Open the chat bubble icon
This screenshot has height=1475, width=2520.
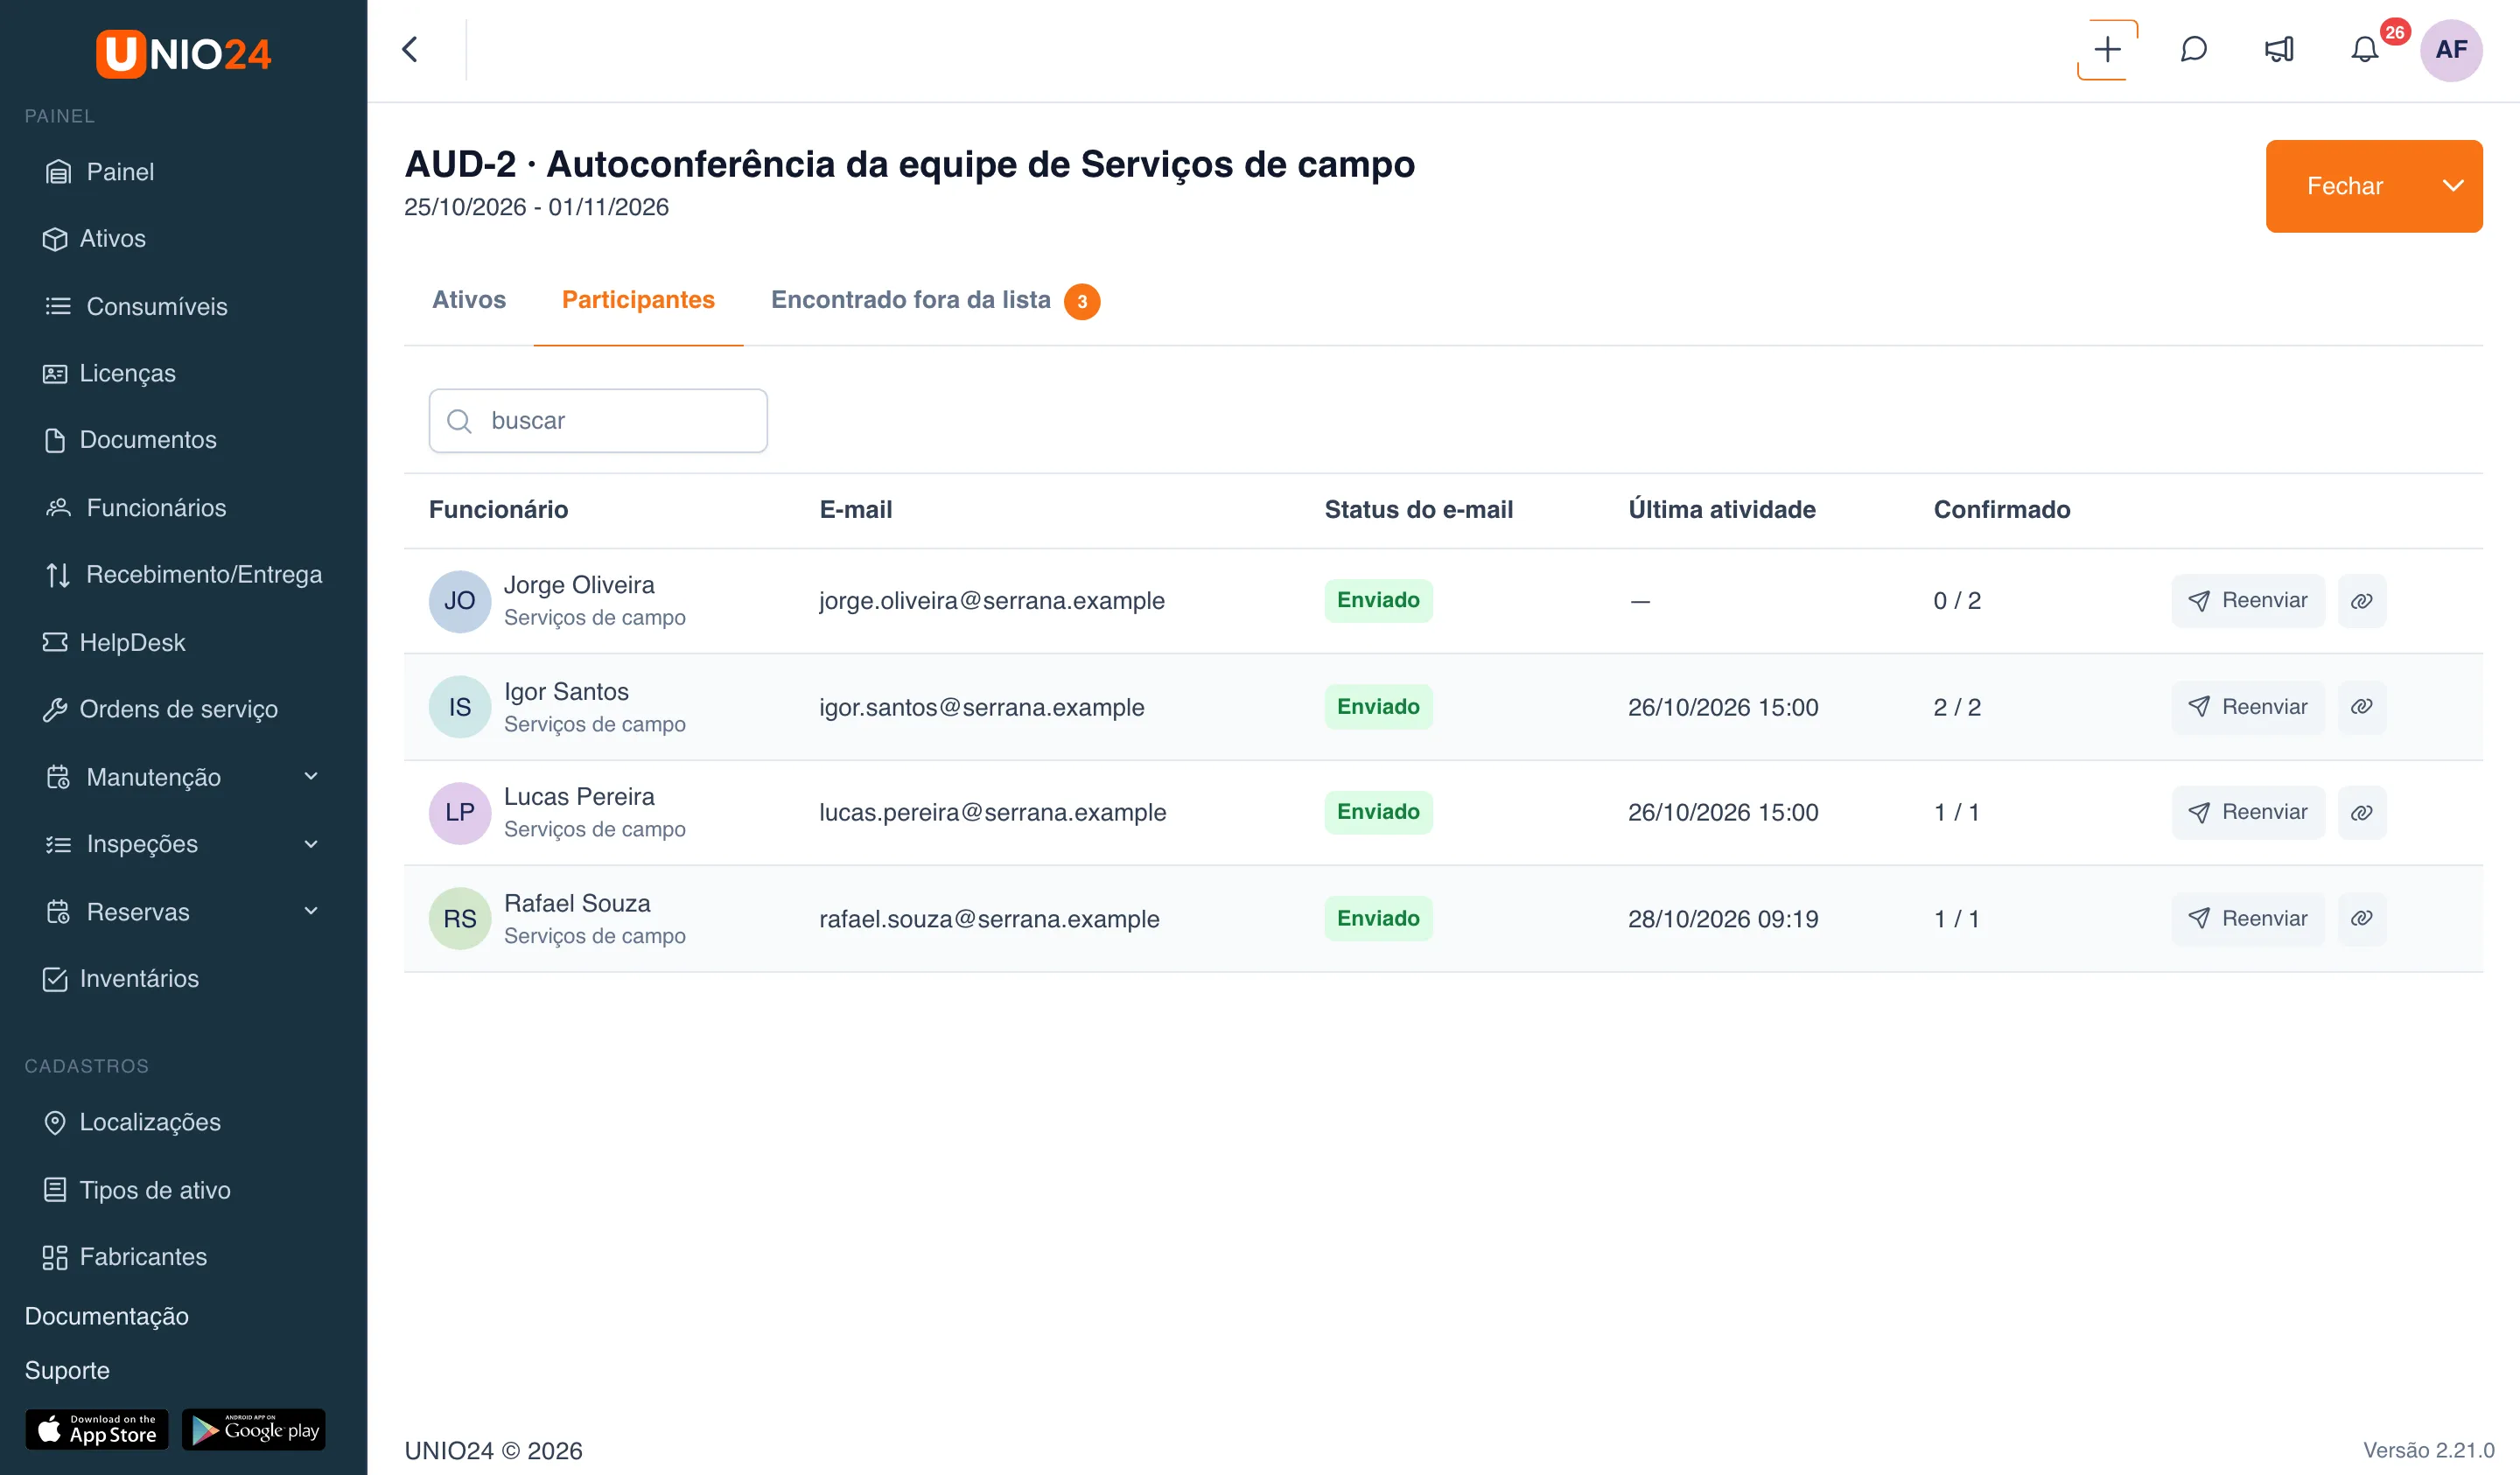pyautogui.click(x=2193, y=49)
